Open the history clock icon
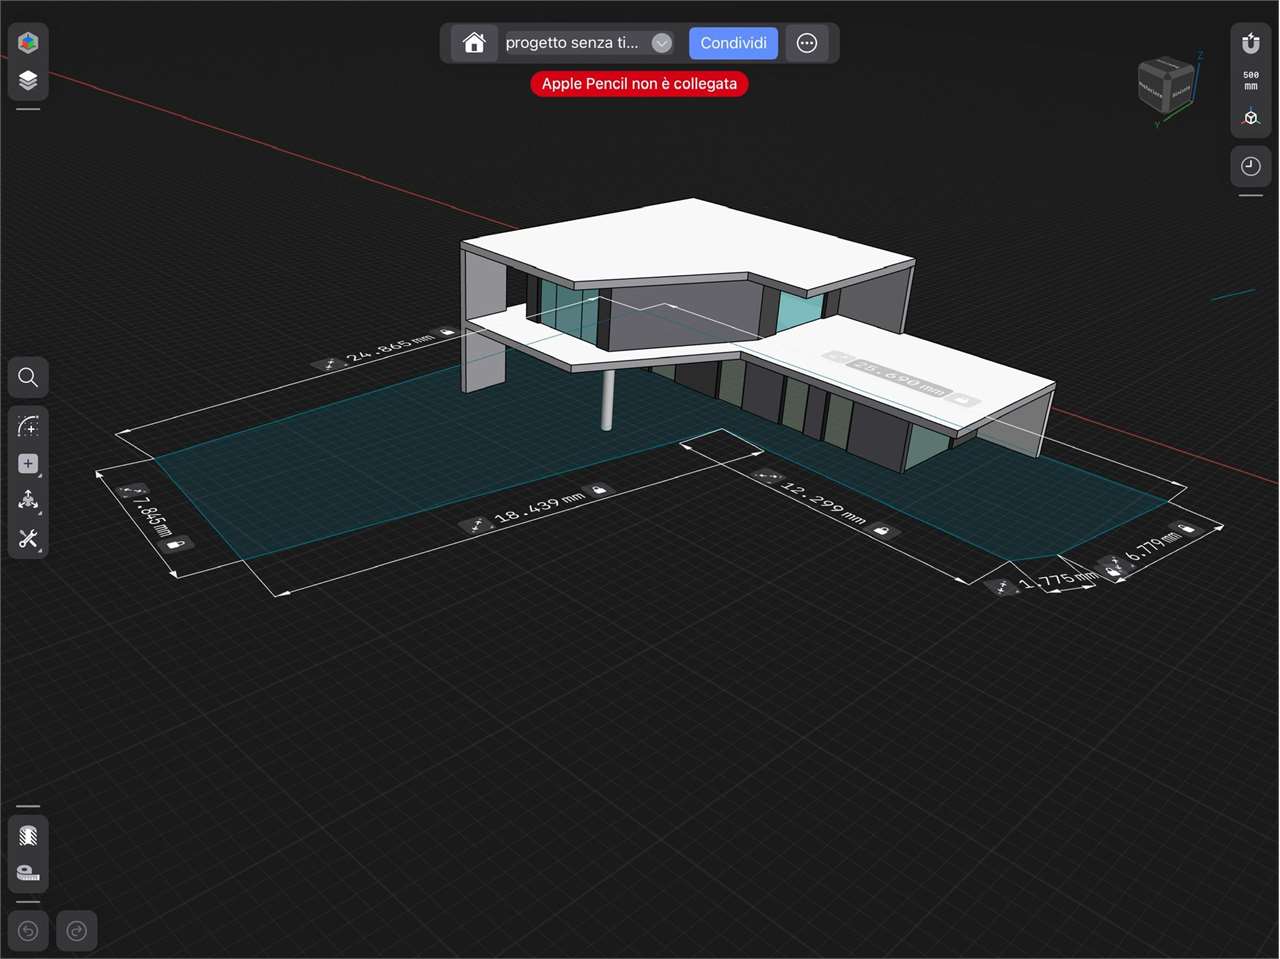Screen dimensions: 1280x959 [x=1250, y=166]
